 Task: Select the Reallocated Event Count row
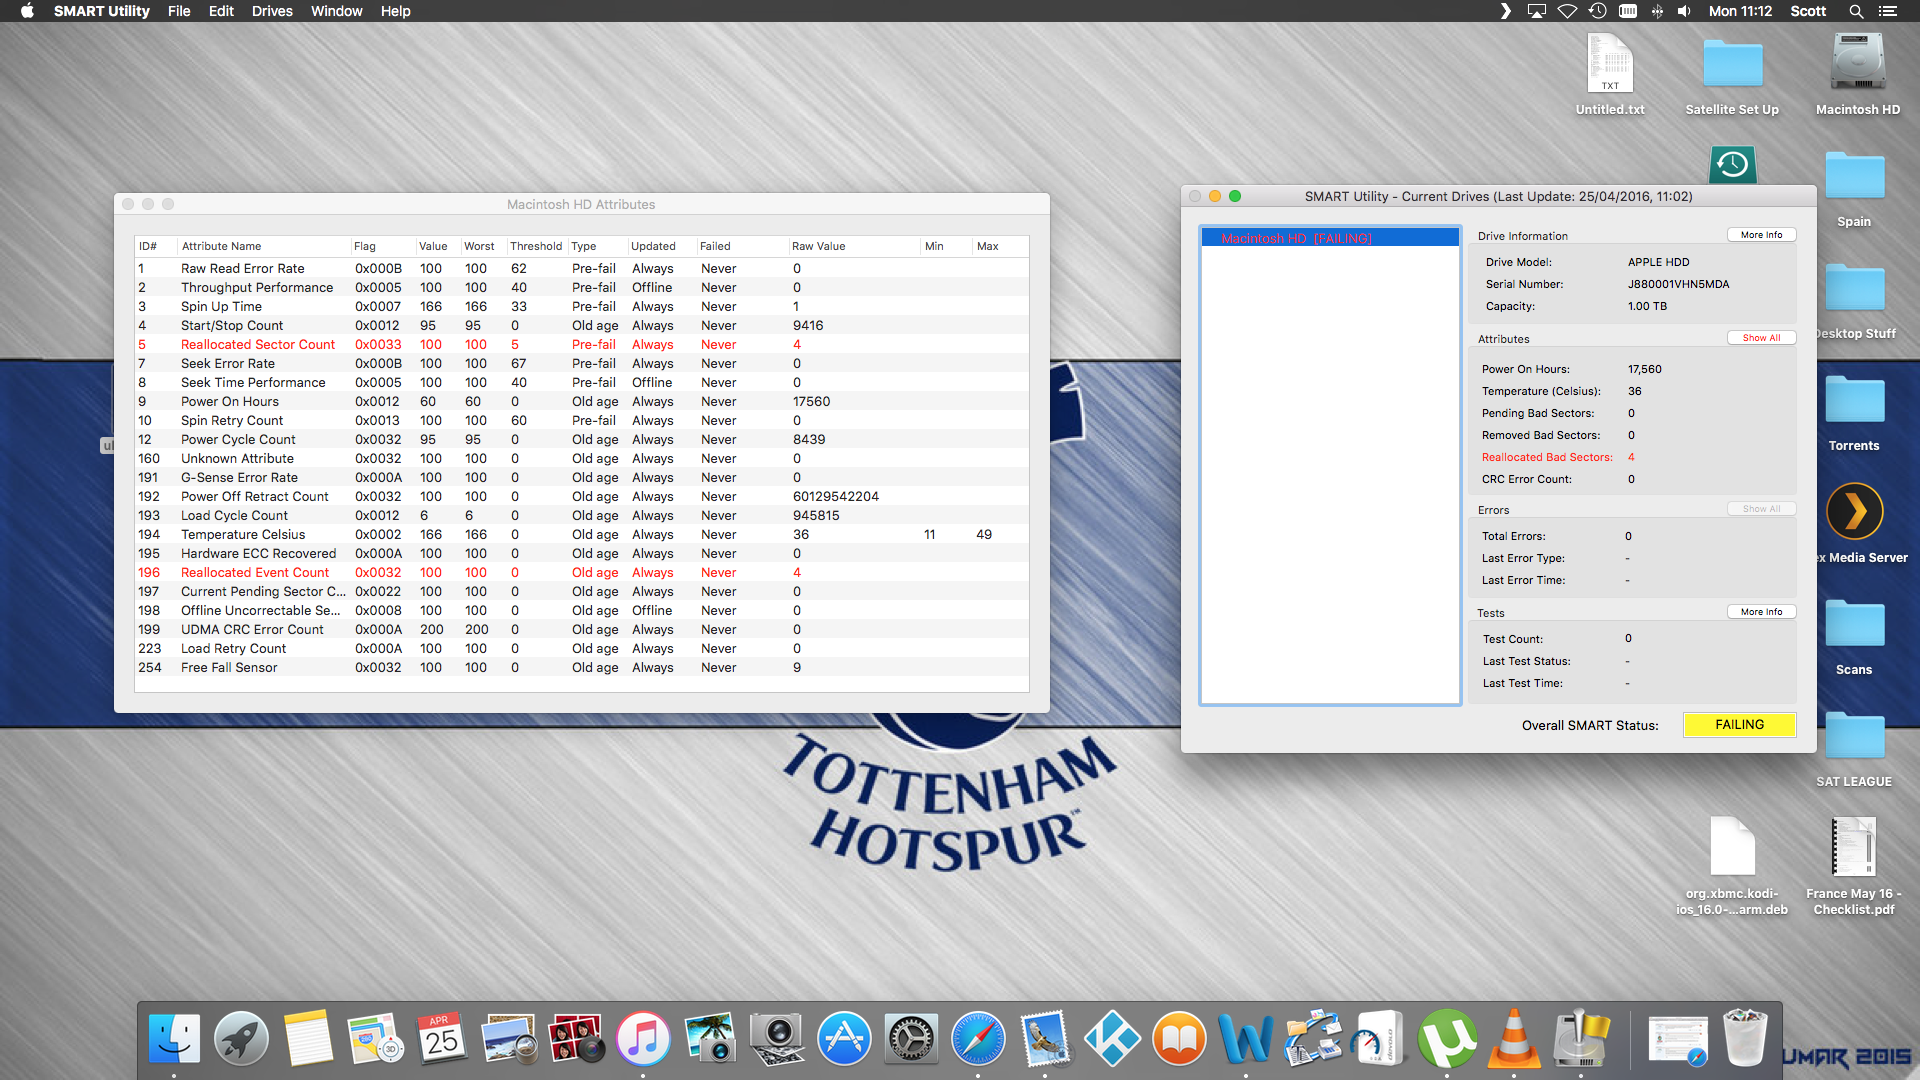pyautogui.click(x=582, y=573)
